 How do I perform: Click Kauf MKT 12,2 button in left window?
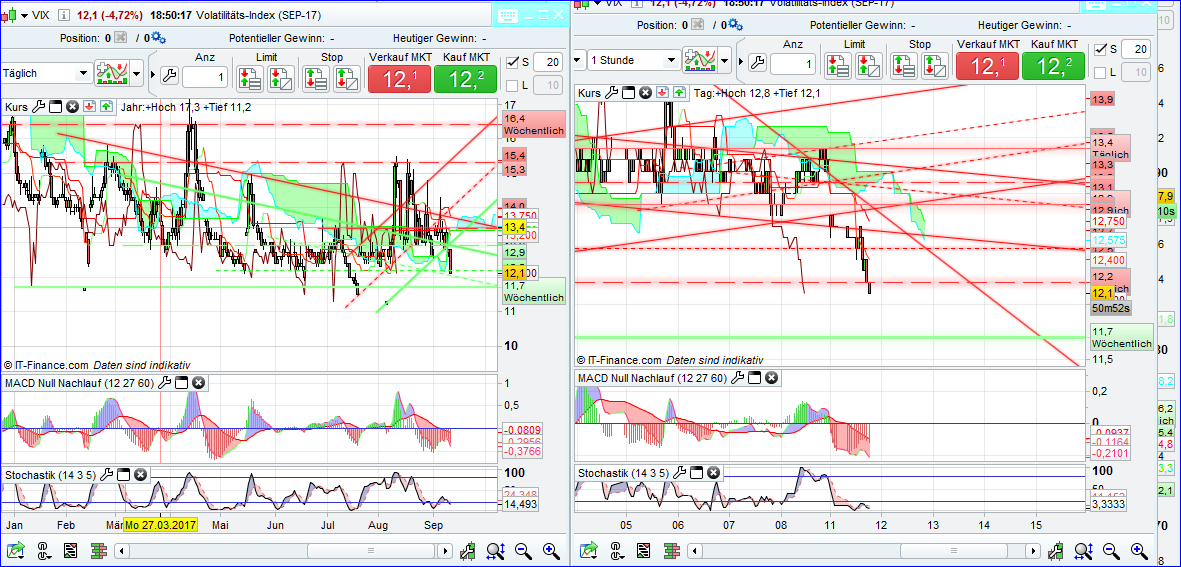pos(465,79)
